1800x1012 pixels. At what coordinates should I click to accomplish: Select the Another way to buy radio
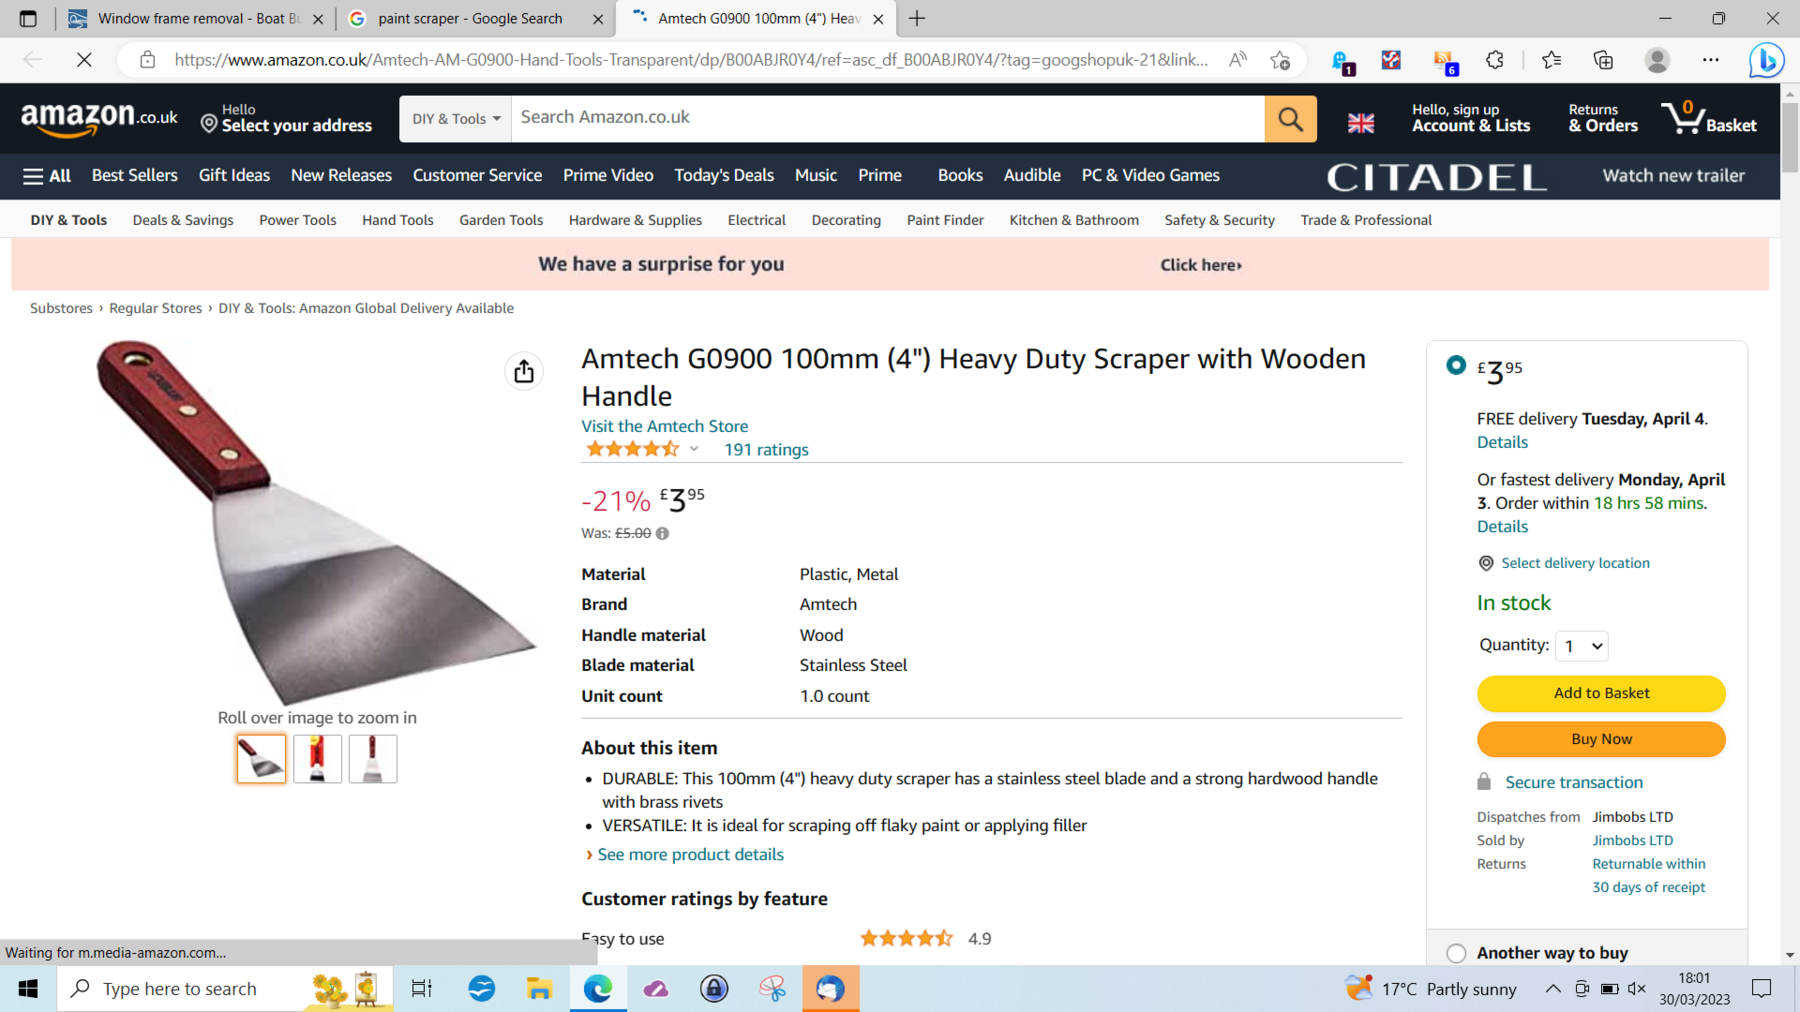(x=1456, y=953)
